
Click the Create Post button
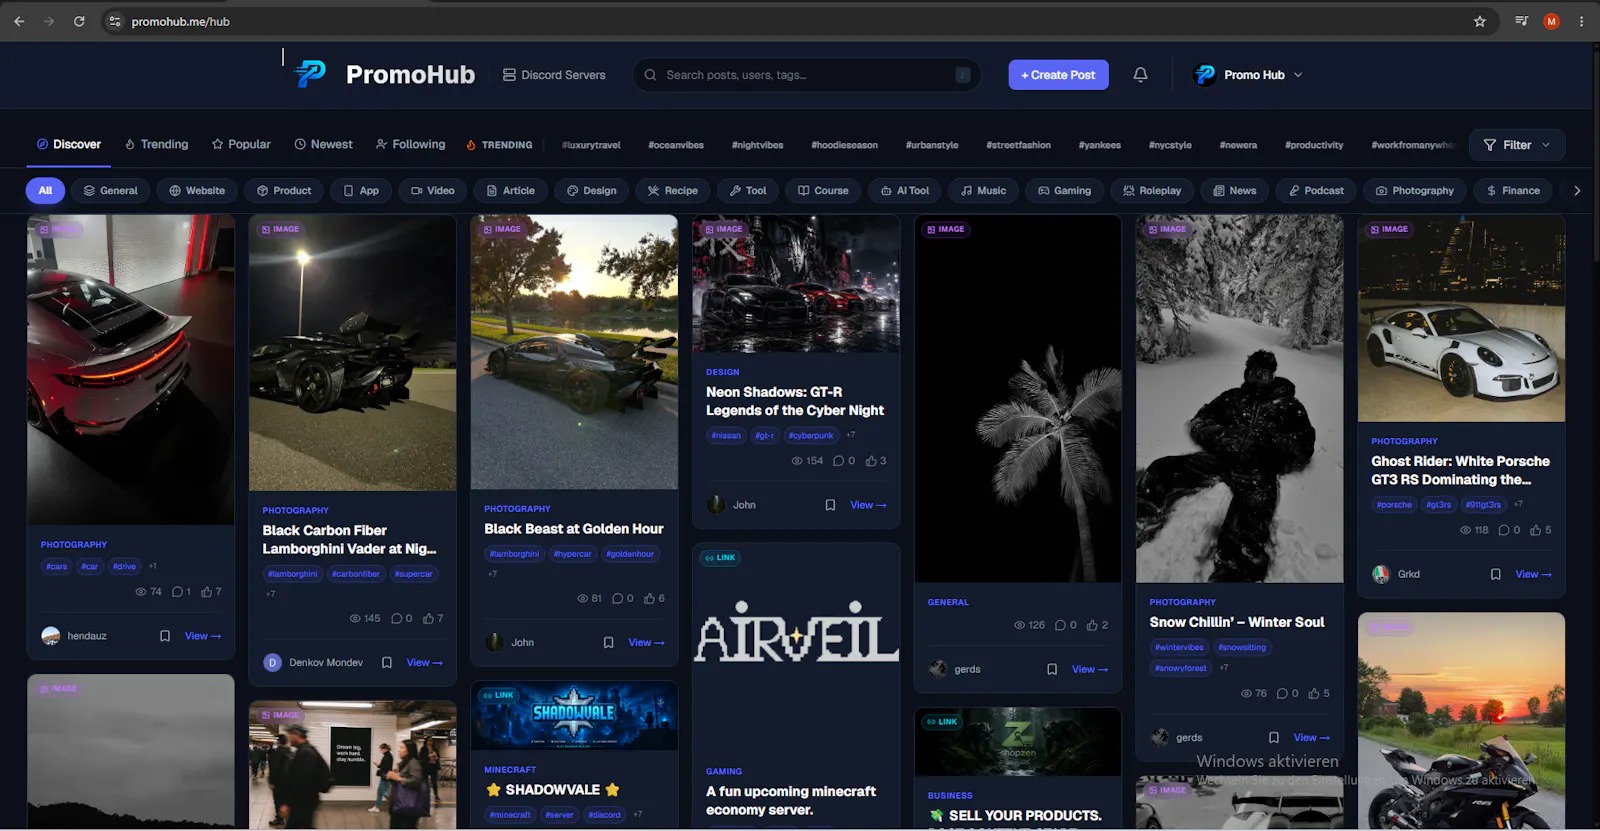click(x=1058, y=75)
